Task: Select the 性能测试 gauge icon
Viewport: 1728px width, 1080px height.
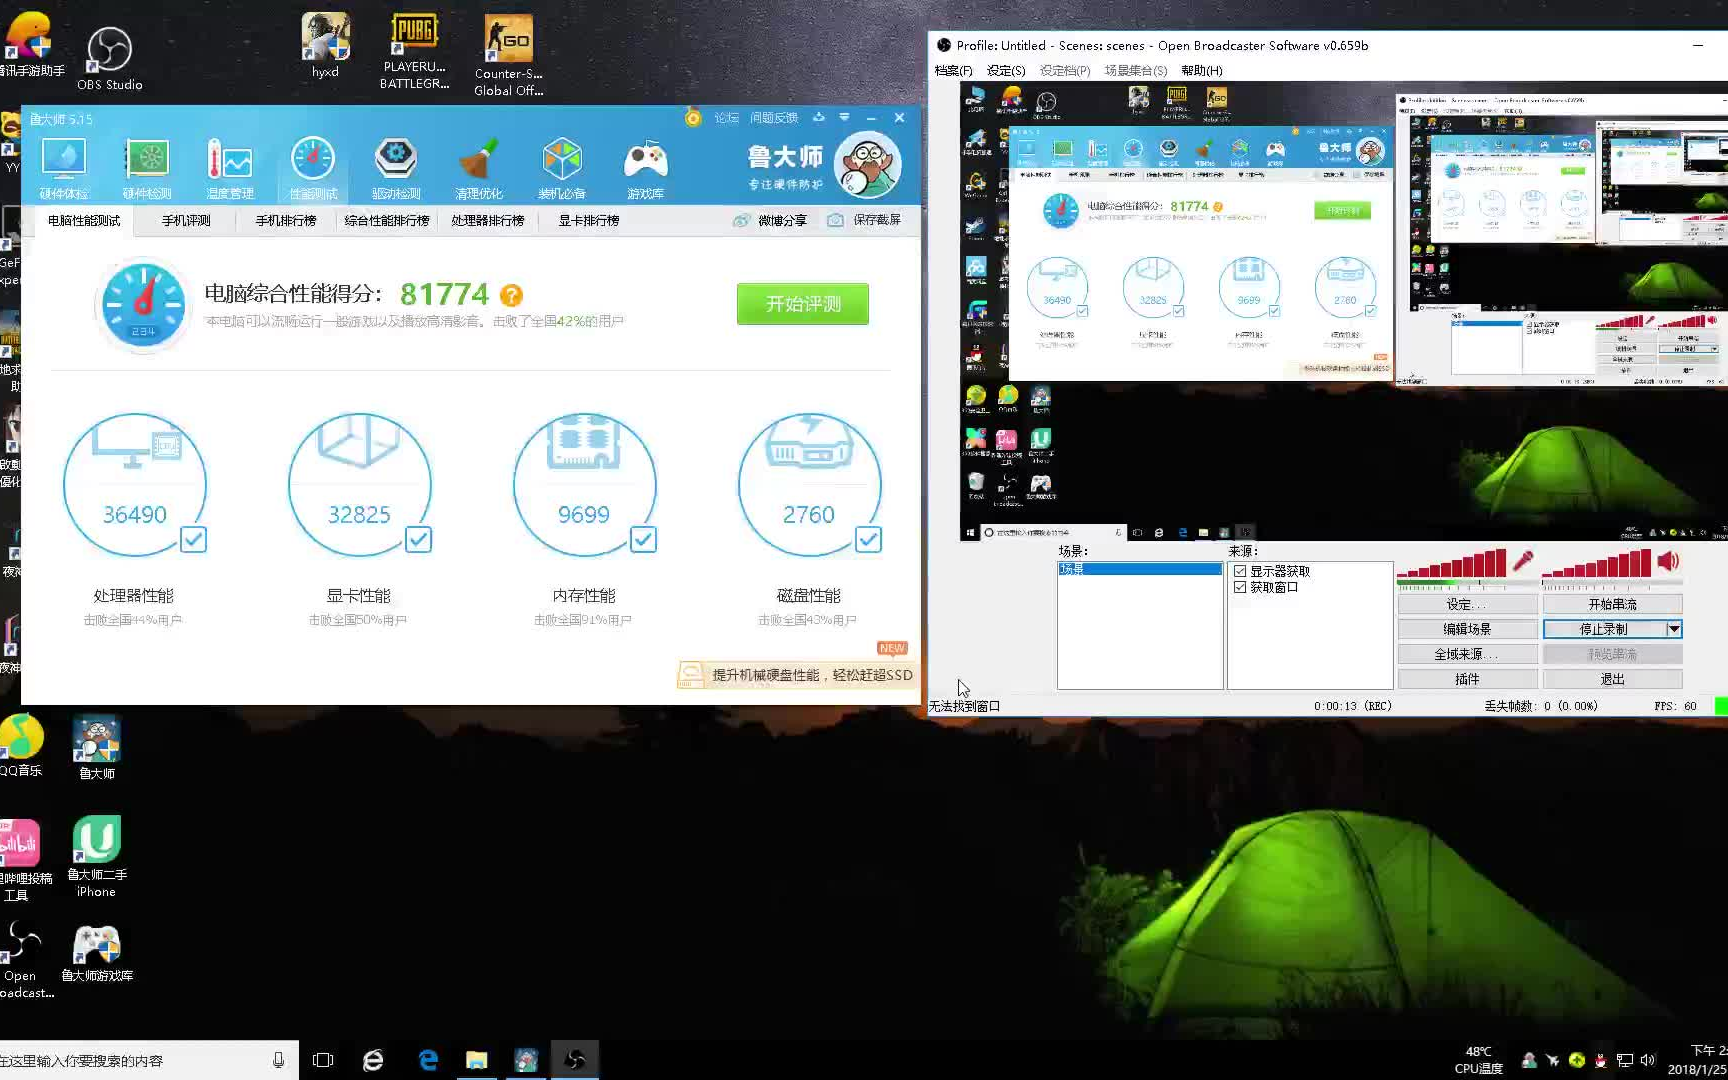Action: 313,167
